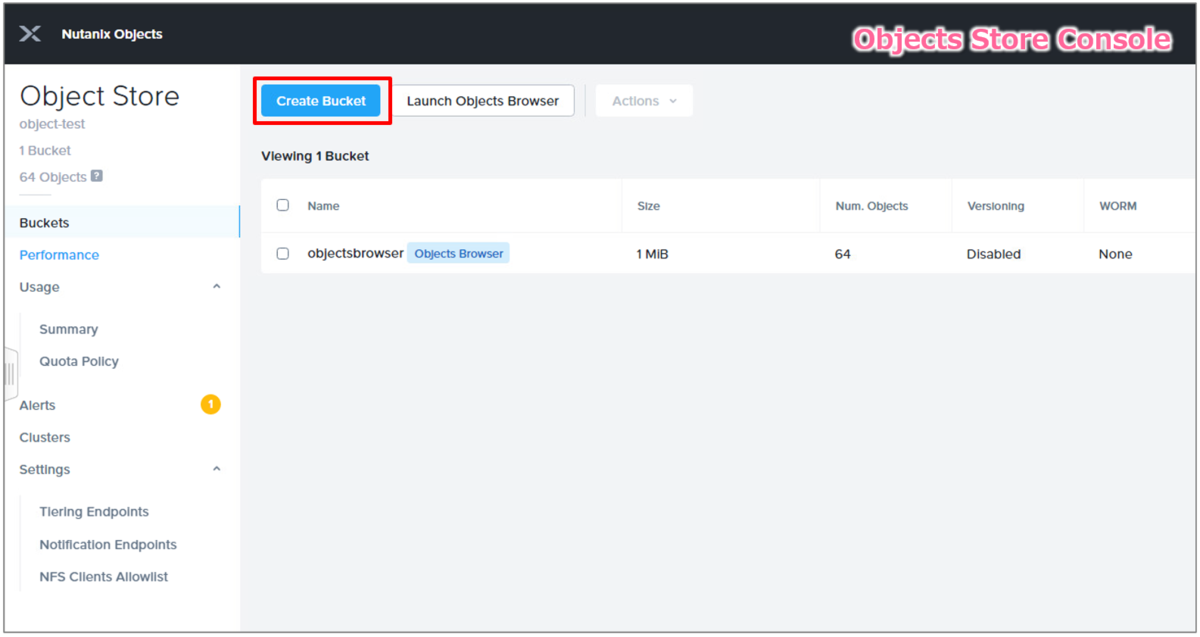Open the Clusters page

[45, 437]
